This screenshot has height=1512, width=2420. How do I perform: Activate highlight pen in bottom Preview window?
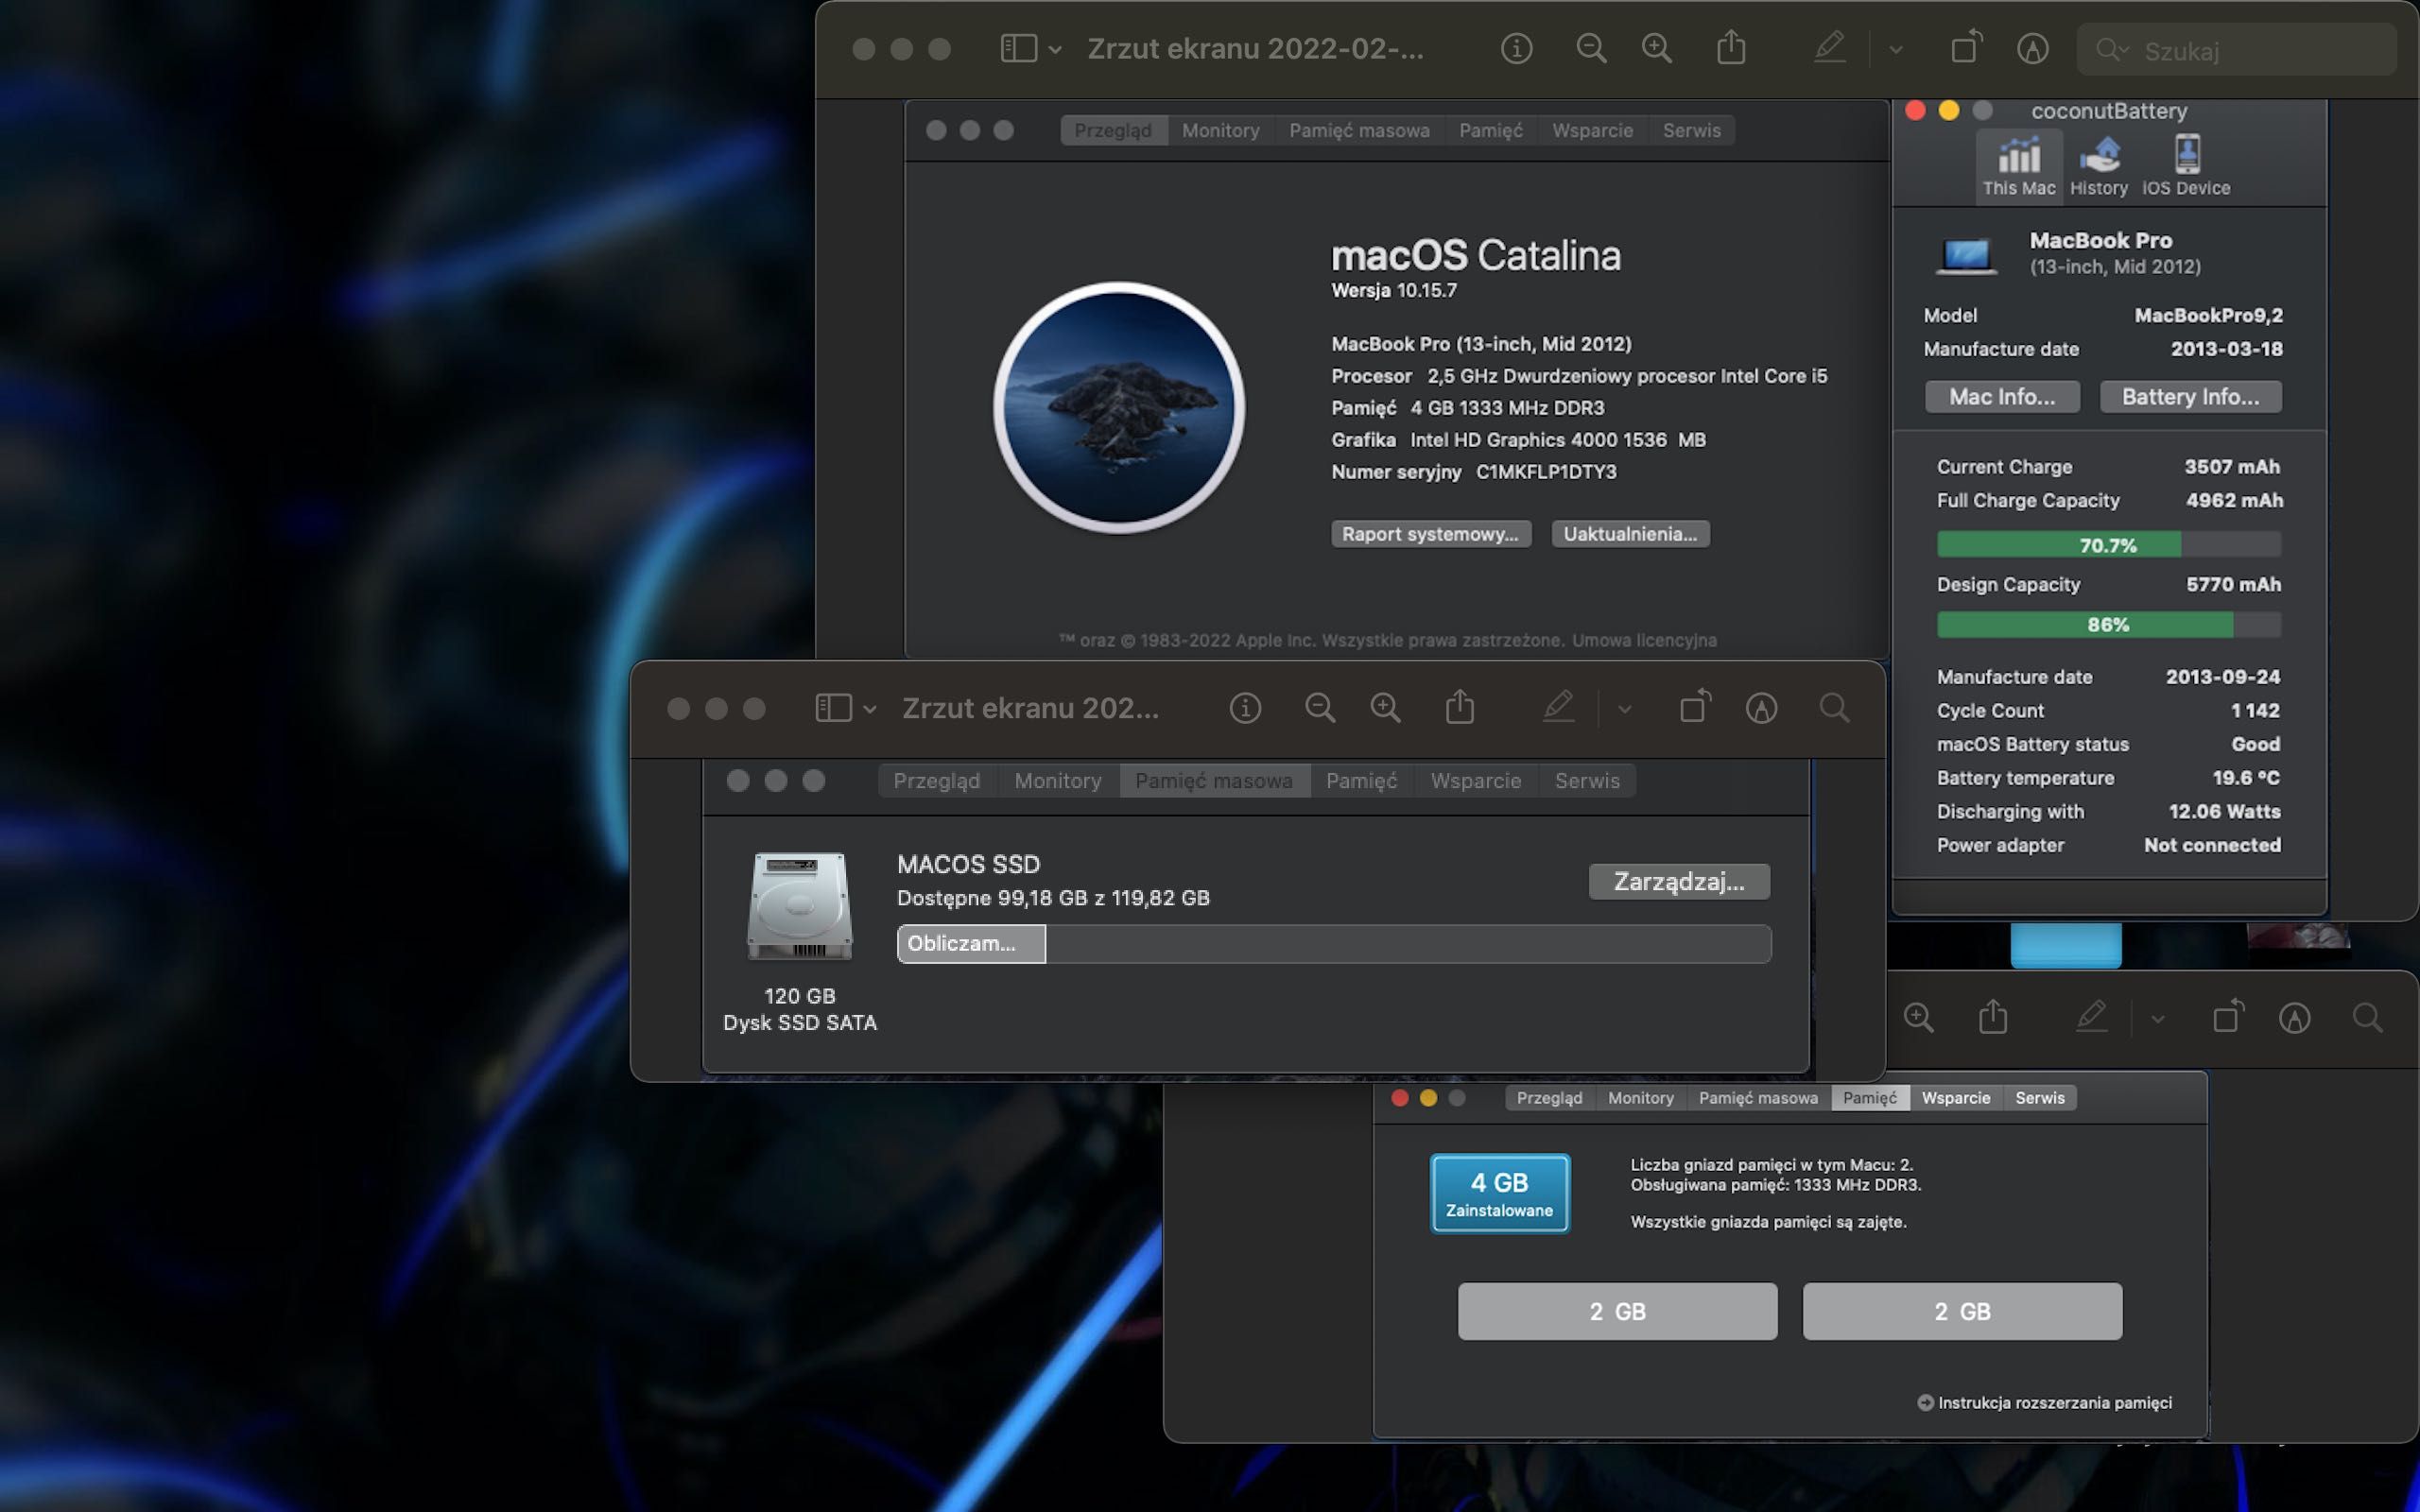(x=2091, y=1017)
